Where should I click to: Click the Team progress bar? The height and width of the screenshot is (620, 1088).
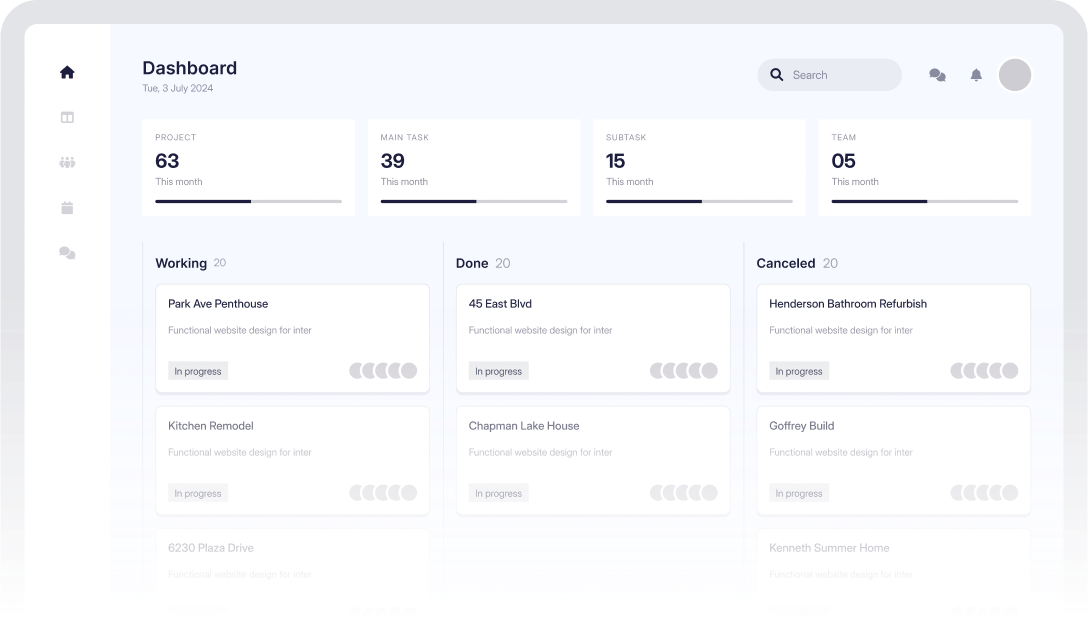click(925, 201)
